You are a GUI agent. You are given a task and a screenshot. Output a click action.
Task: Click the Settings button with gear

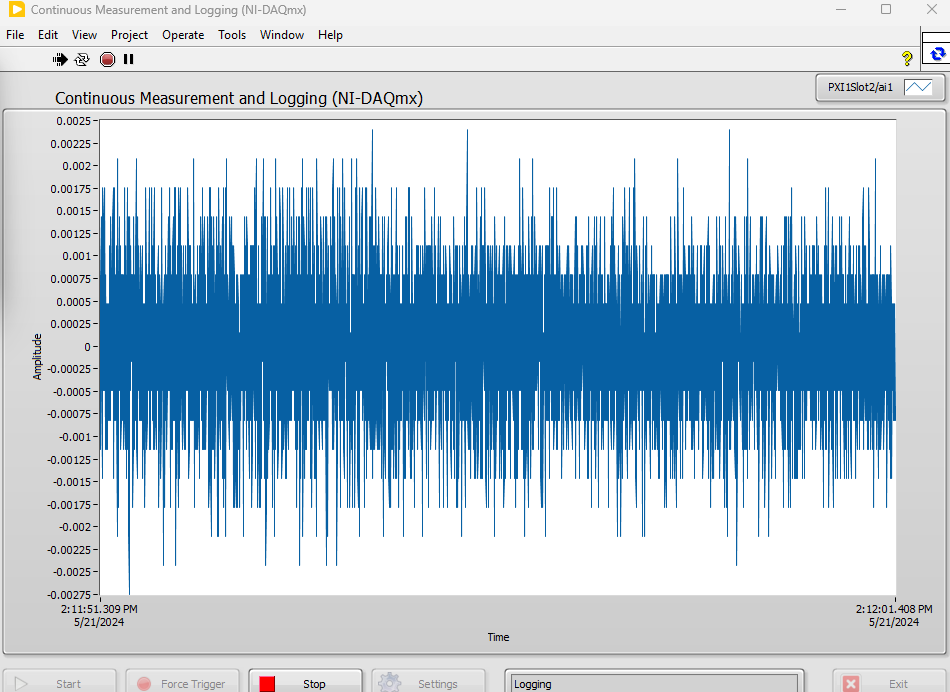point(427,683)
